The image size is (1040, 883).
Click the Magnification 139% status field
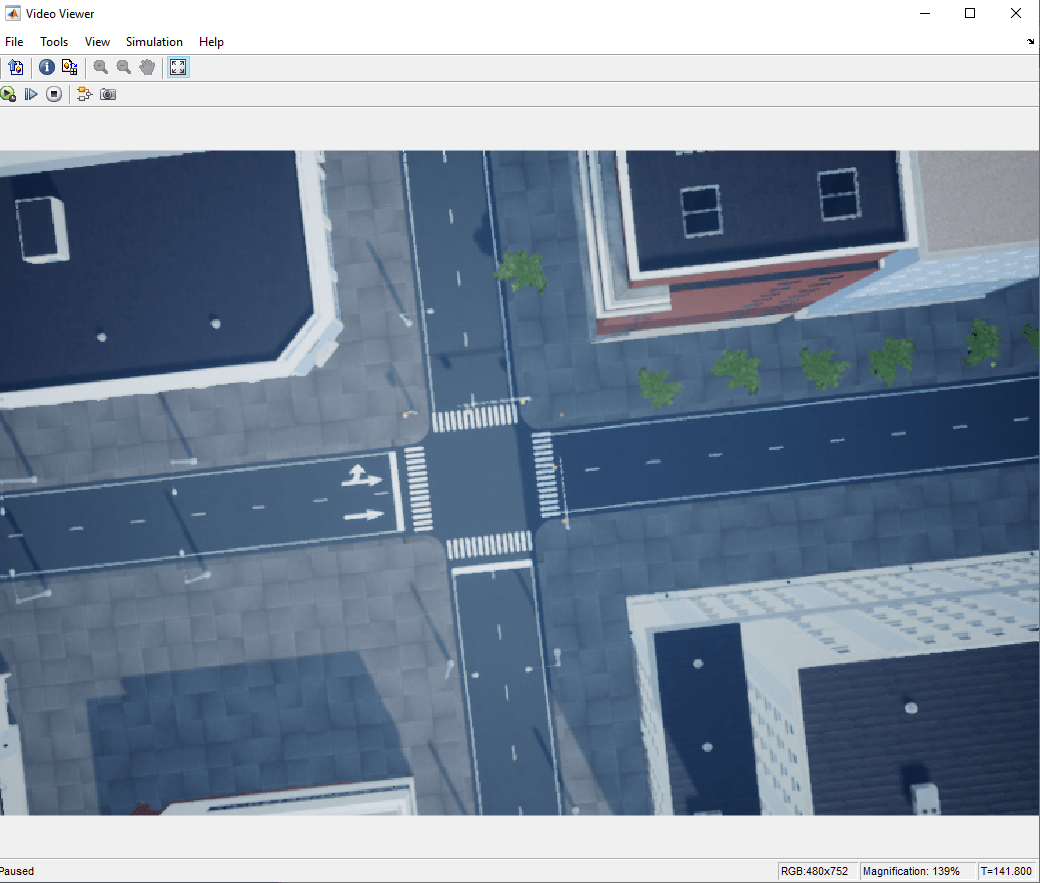pyautogui.click(x=915, y=871)
